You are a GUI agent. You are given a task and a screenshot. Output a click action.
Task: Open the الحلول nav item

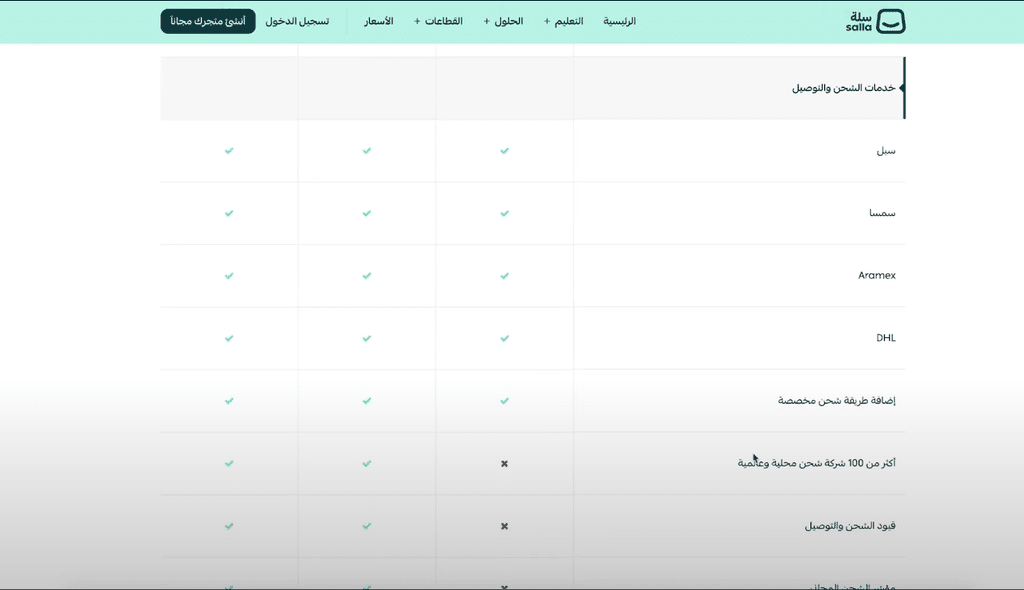pyautogui.click(x=509, y=22)
